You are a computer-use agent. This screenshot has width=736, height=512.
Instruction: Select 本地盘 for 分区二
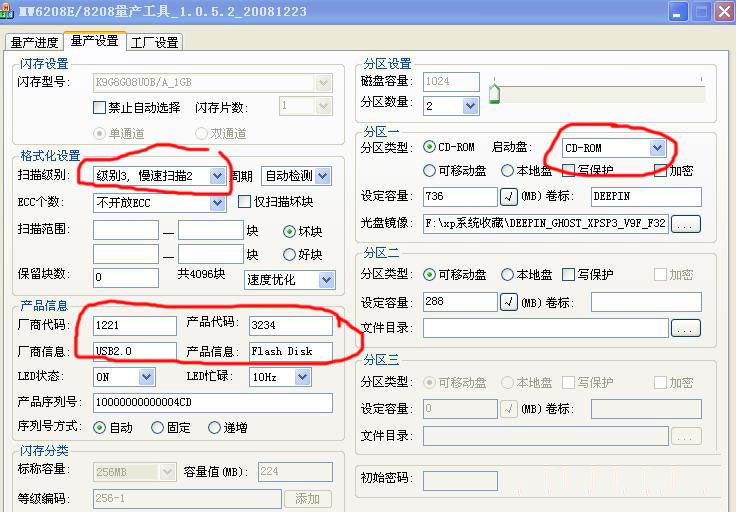507,275
